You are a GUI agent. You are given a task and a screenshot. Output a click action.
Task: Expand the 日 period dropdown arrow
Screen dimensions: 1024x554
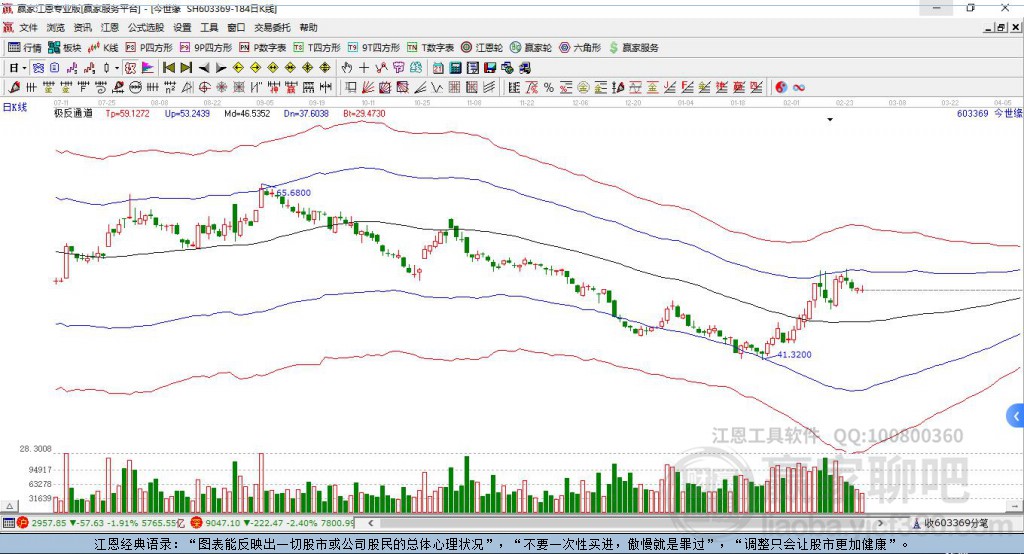point(24,68)
